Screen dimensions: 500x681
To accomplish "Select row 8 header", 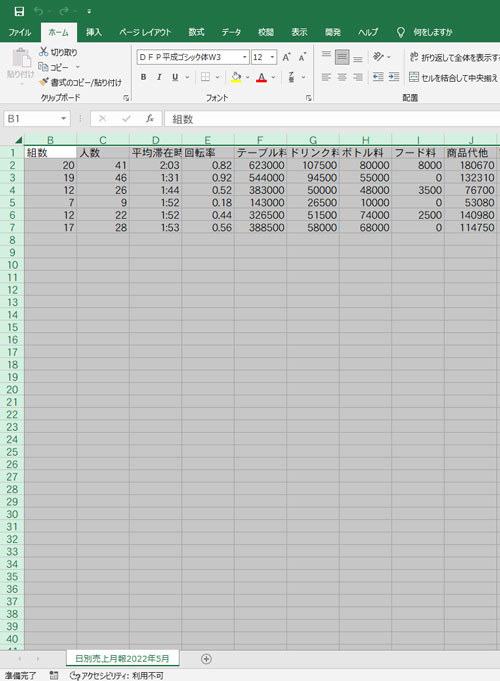I will click(x=12, y=240).
